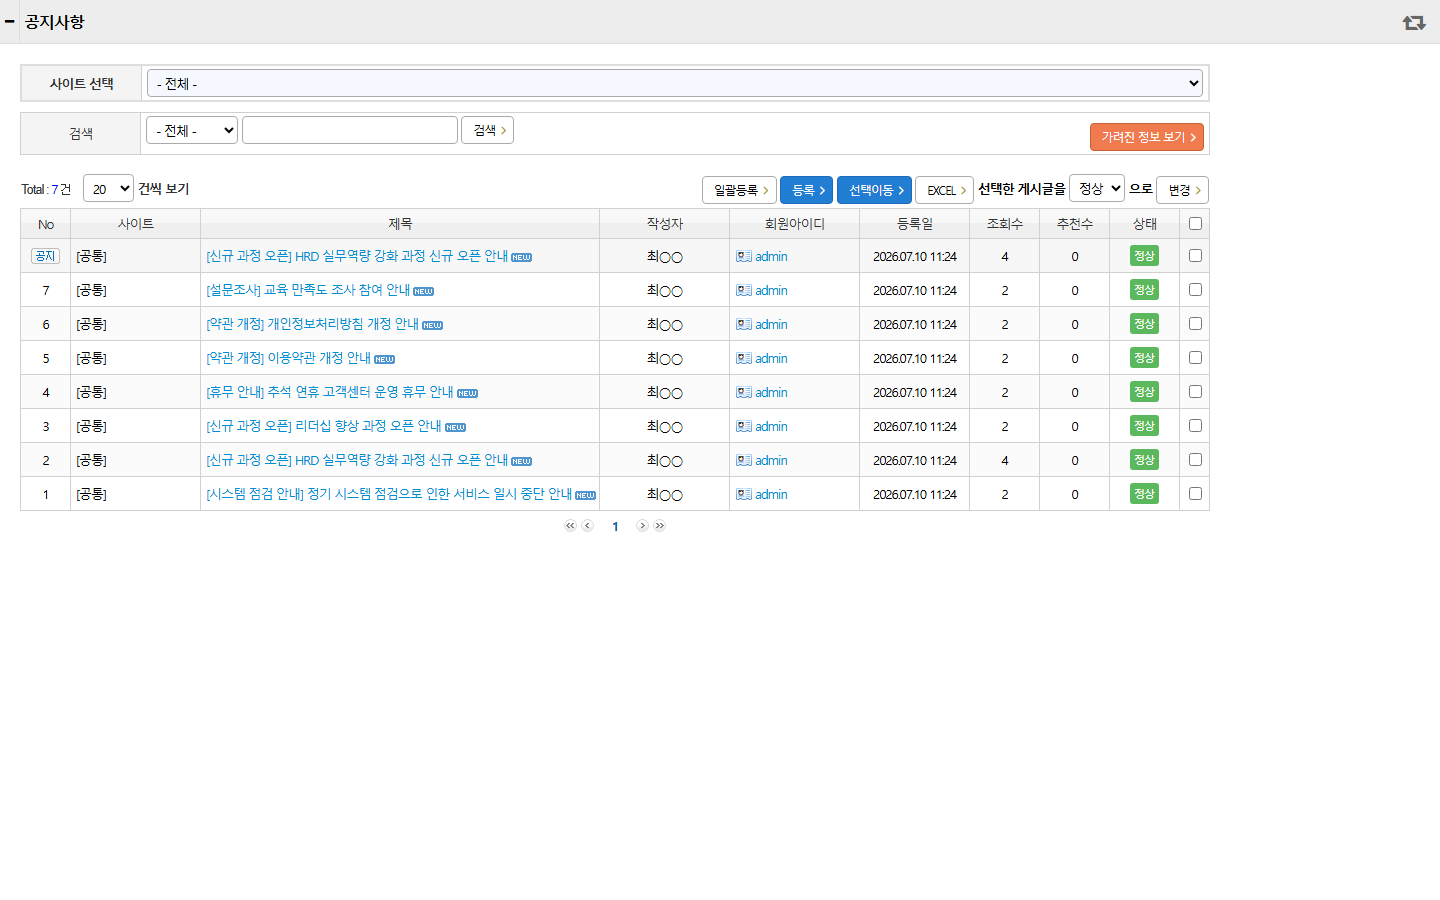Check the checkbox for the 공지 row
Viewport: 1440px width, 900px height.
pos(1195,256)
